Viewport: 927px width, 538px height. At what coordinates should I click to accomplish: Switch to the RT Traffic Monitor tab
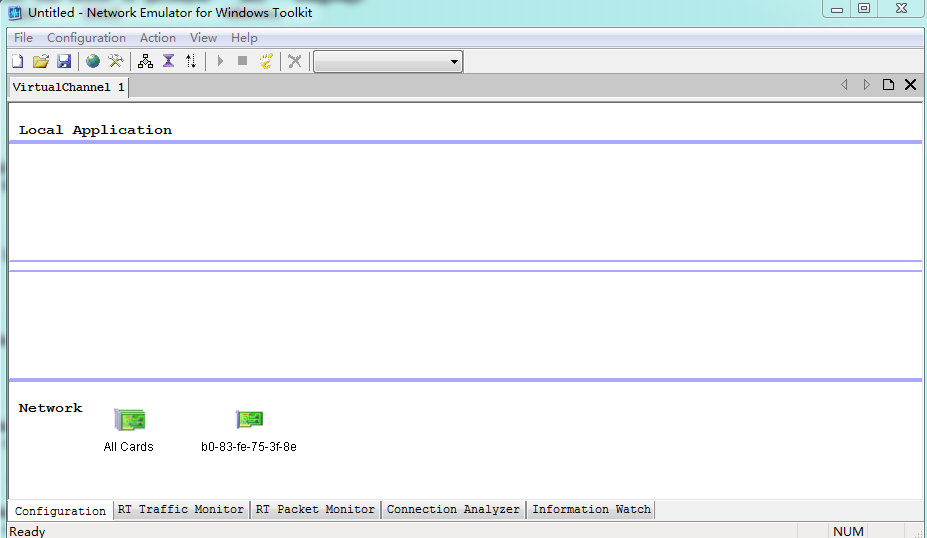(181, 509)
